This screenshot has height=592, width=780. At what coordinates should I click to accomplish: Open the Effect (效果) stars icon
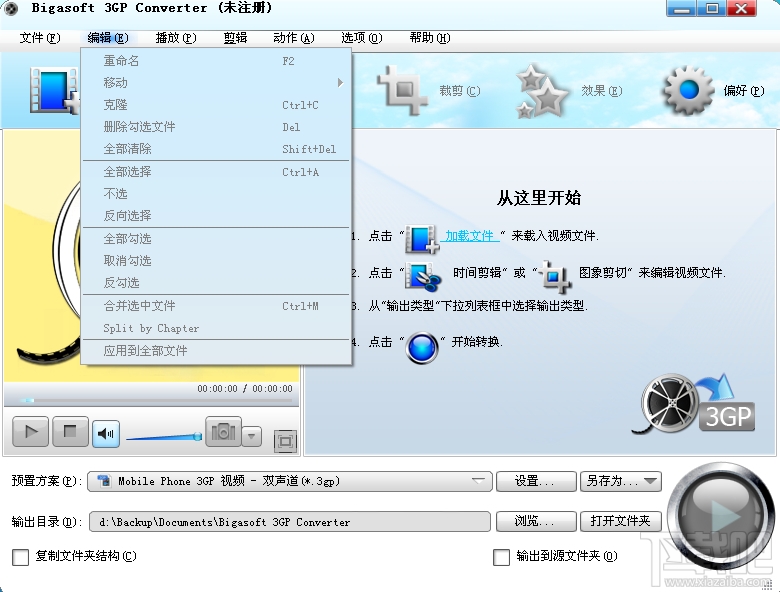click(541, 92)
